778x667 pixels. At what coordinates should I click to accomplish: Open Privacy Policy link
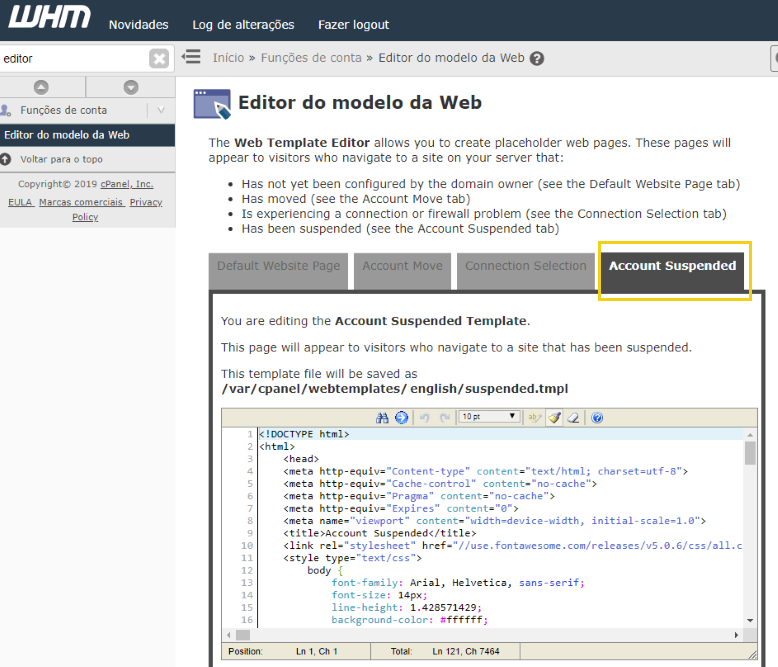click(x=145, y=202)
